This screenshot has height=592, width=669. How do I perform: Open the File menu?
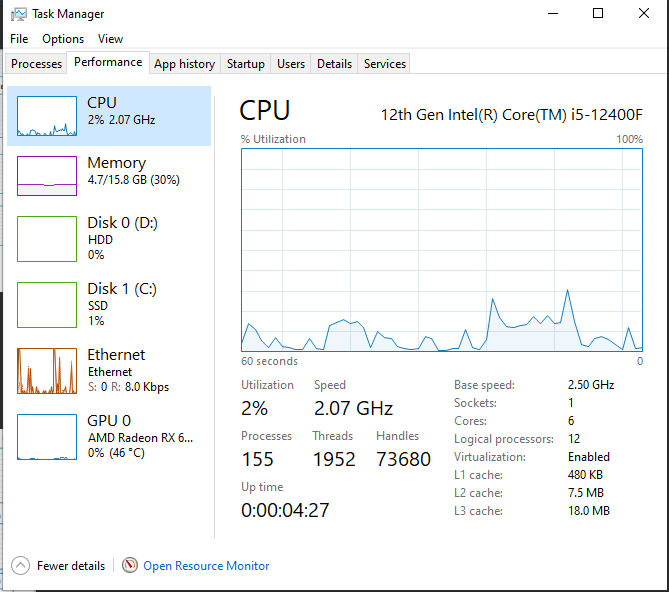[19, 39]
